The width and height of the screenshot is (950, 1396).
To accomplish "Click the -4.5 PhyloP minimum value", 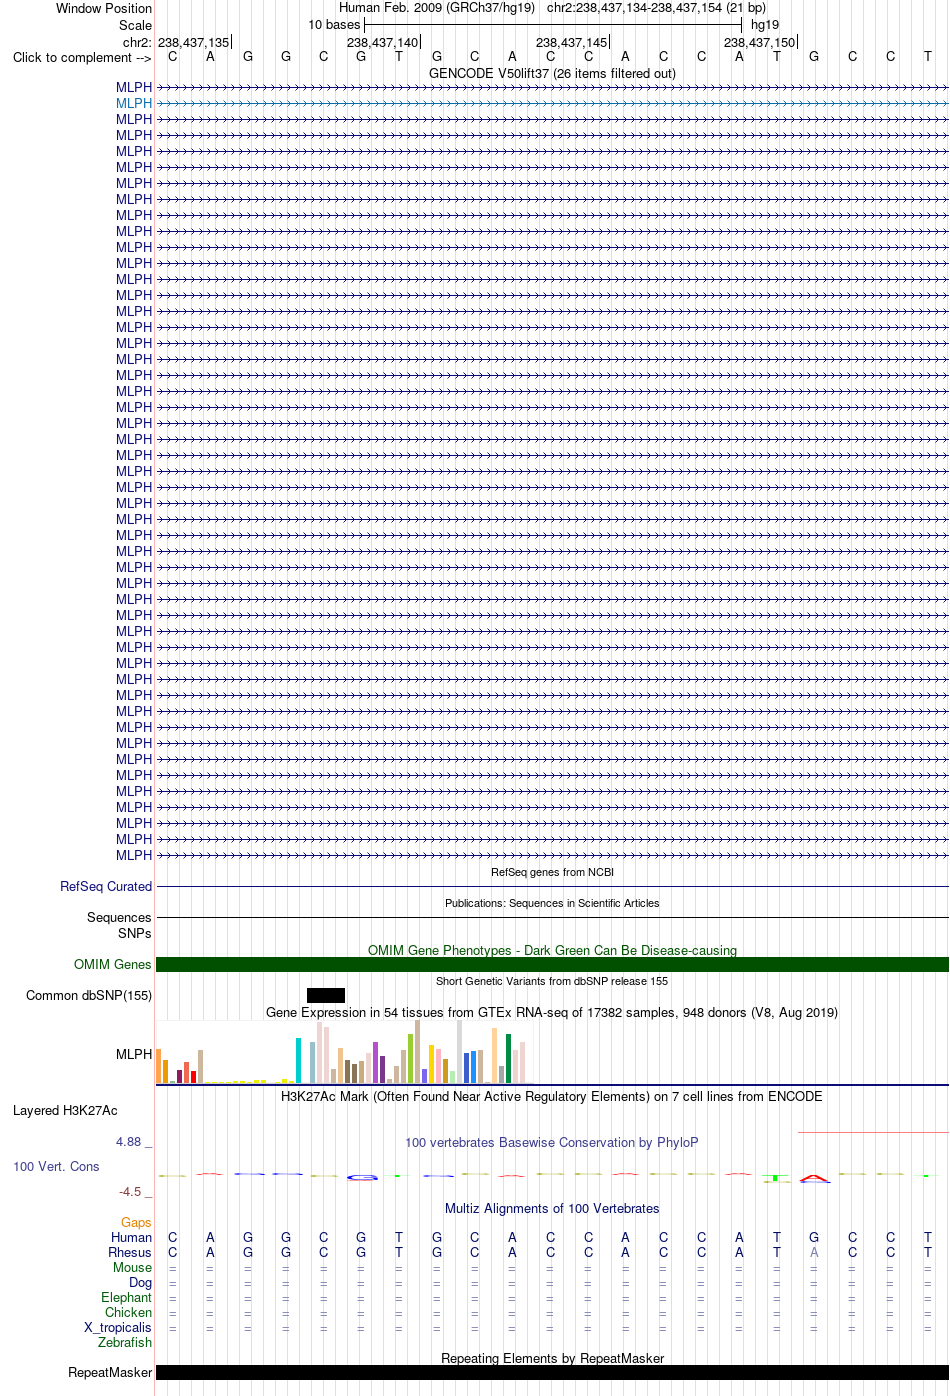I will (x=130, y=1191).
